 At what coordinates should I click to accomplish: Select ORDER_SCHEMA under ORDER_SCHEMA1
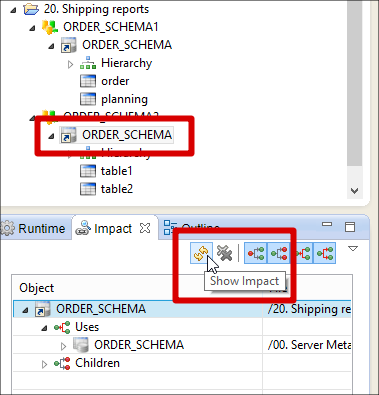point(127,45)
